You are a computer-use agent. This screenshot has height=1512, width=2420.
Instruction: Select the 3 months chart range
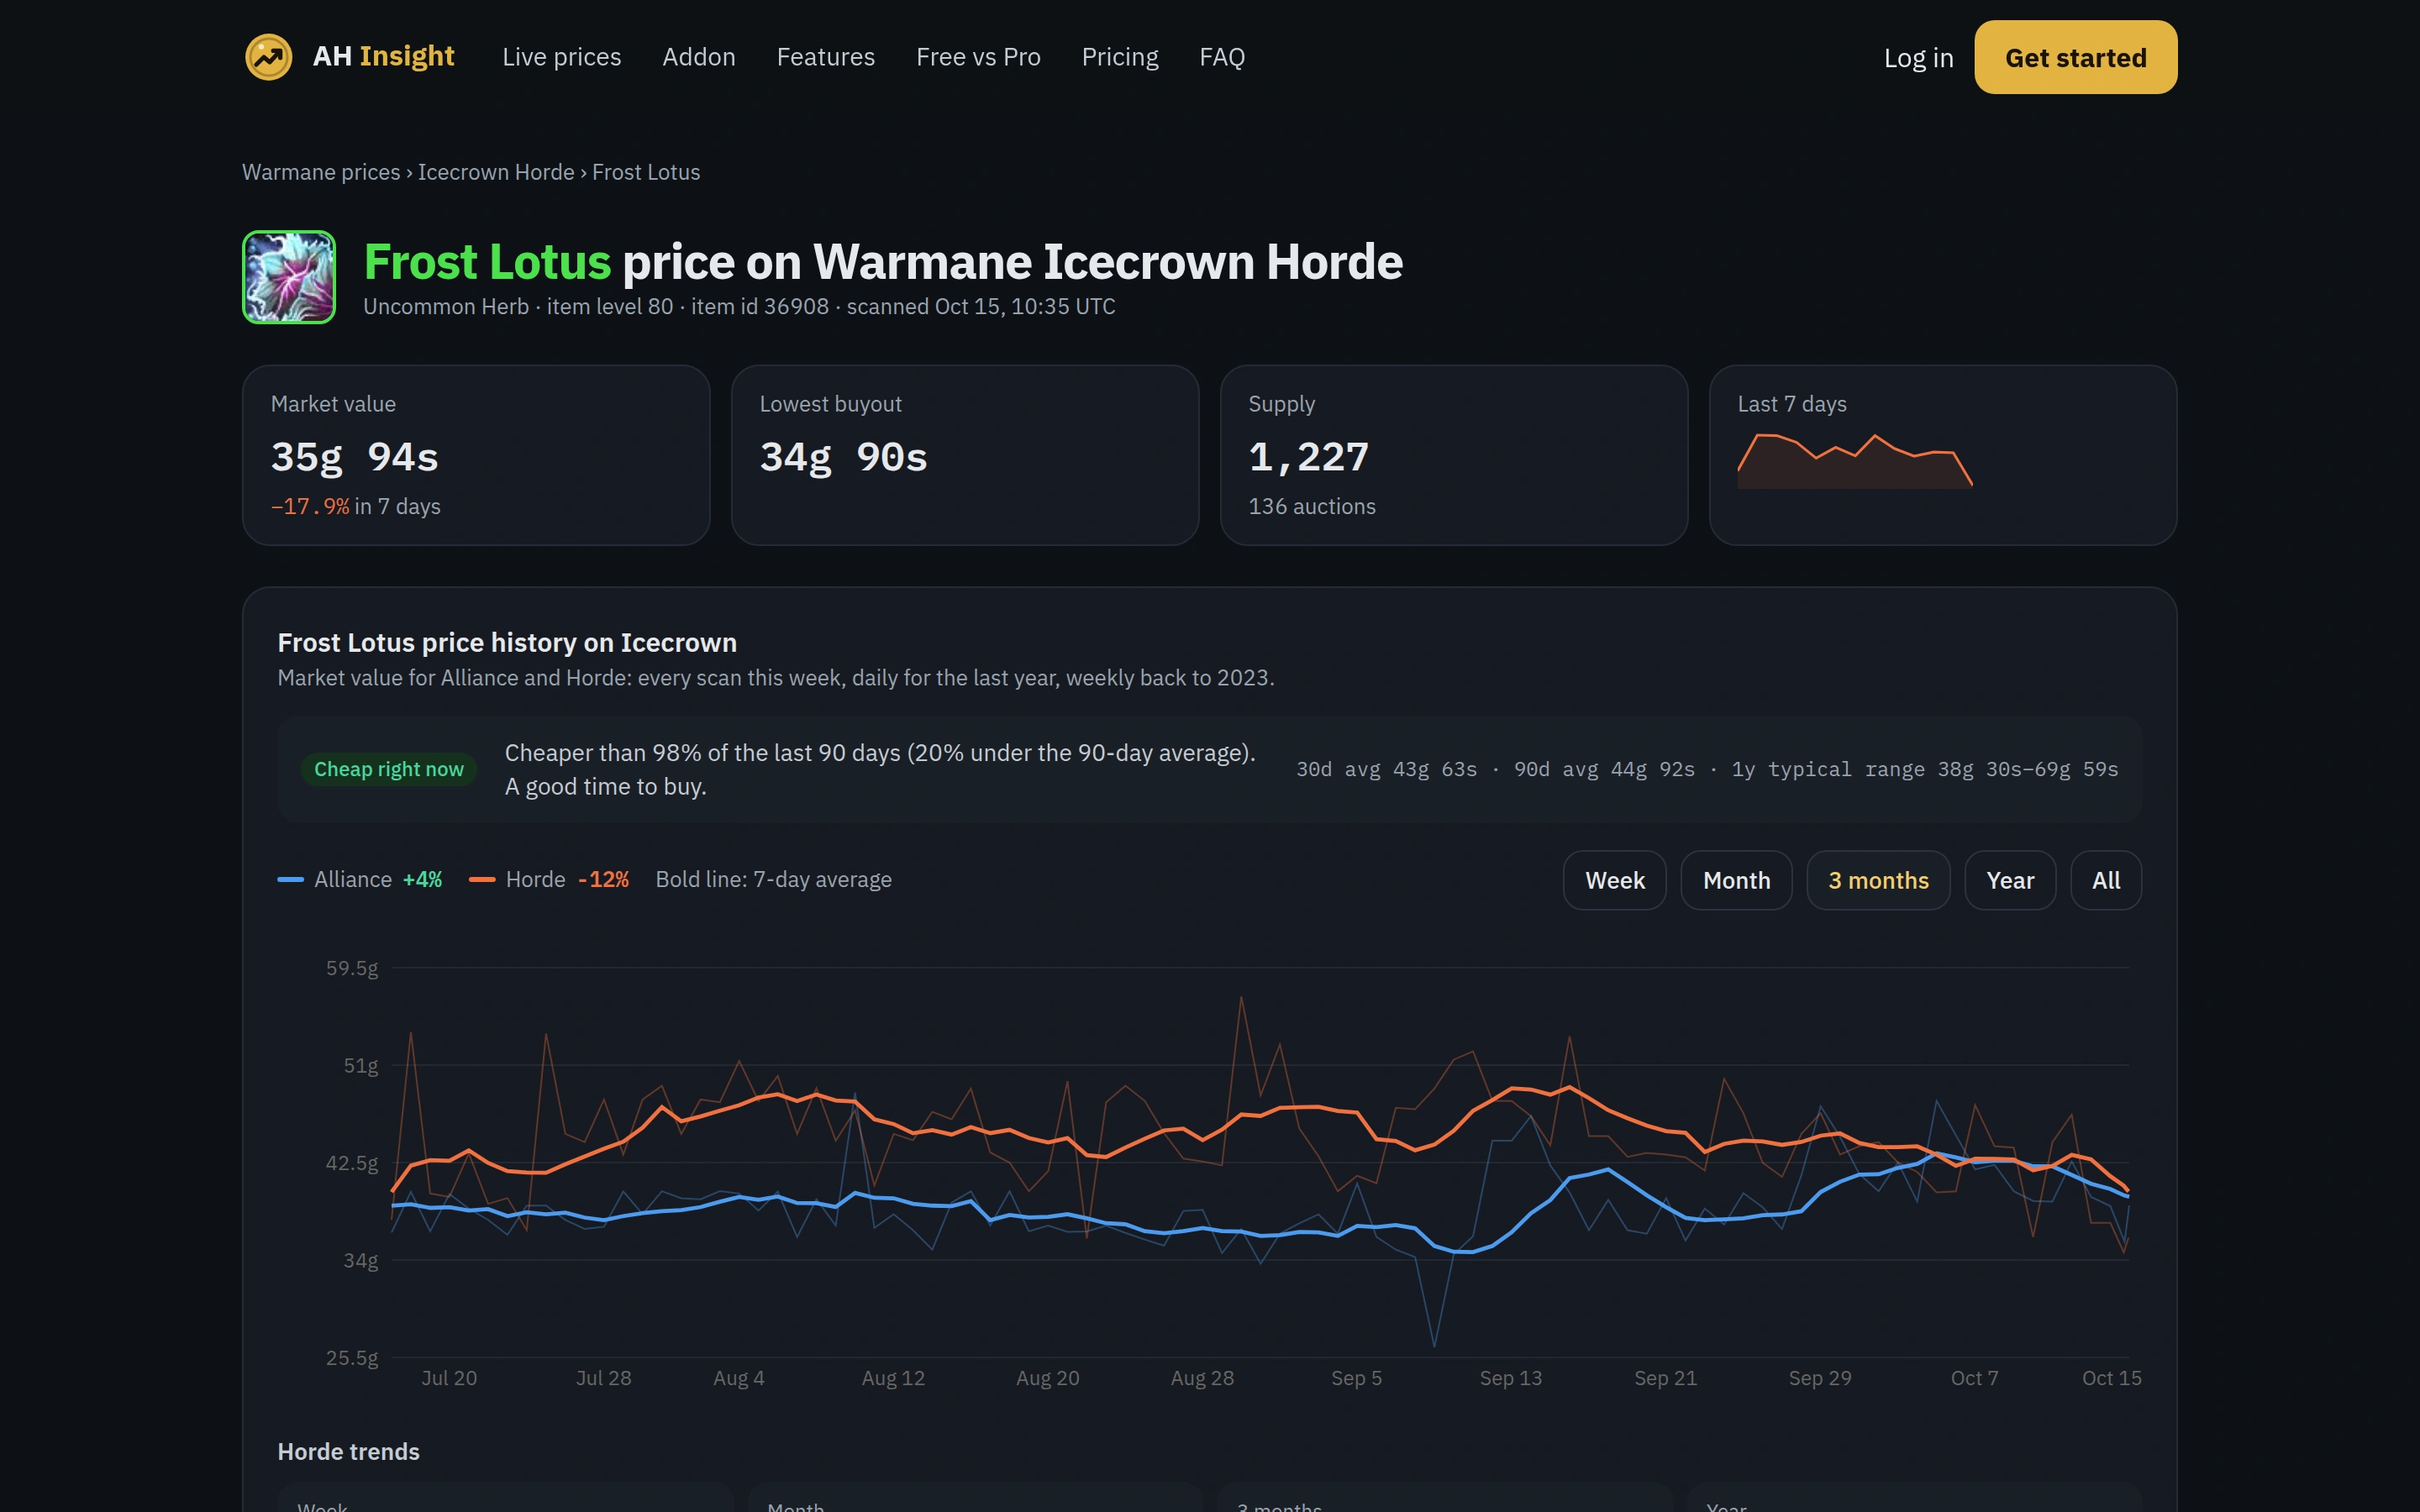(x=1878, y=880)
